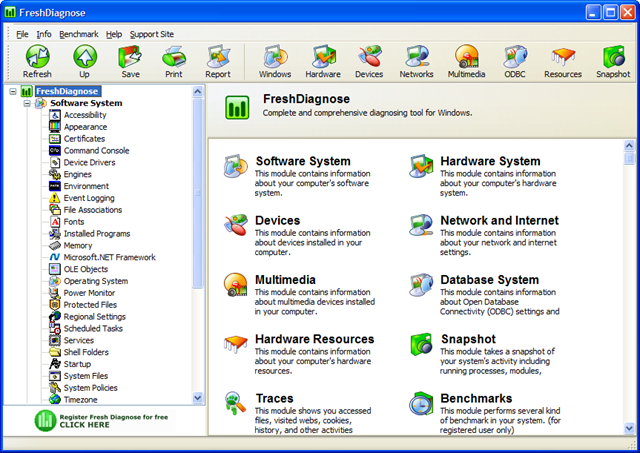Collapse the Software System tree branch
The width and height of the screenshot is (640, 453).
[27, 103]
